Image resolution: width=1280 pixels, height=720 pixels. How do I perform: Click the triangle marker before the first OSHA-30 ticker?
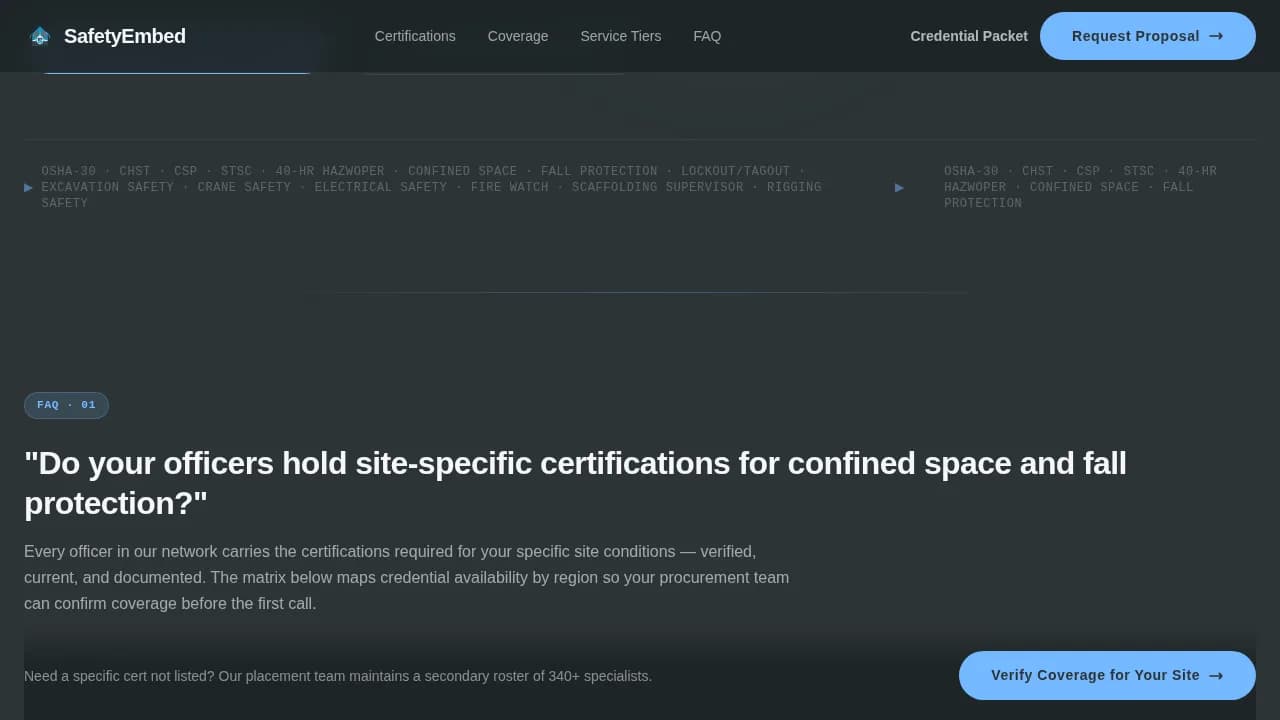pyautogui.click(x=29, y=187)
